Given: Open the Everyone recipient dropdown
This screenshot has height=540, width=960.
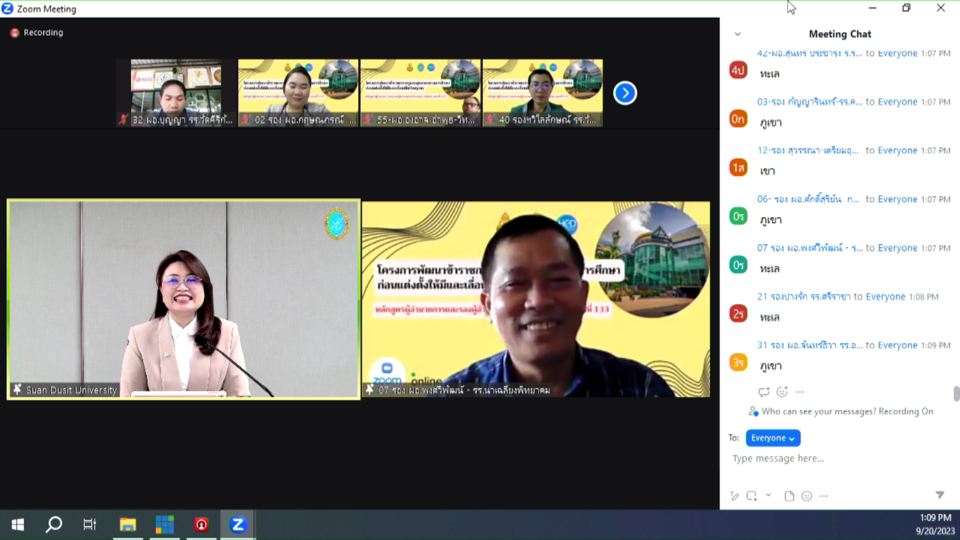Looking at the screenshot, I should [773, 438].
